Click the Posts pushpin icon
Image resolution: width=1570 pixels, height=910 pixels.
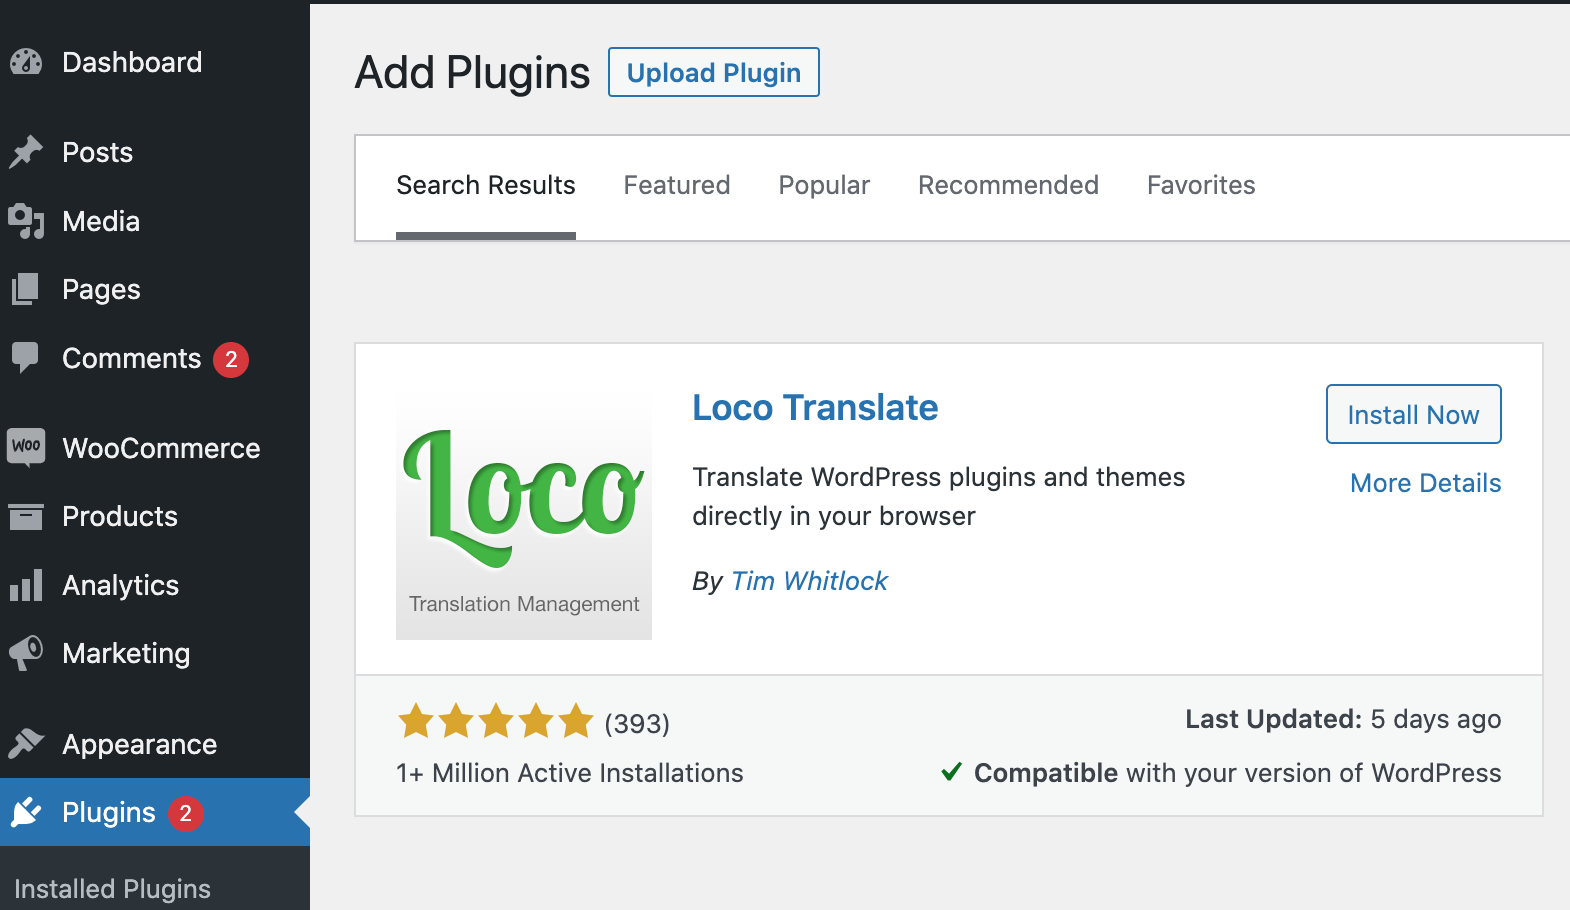pyautogui.click(x=26, y=152)
